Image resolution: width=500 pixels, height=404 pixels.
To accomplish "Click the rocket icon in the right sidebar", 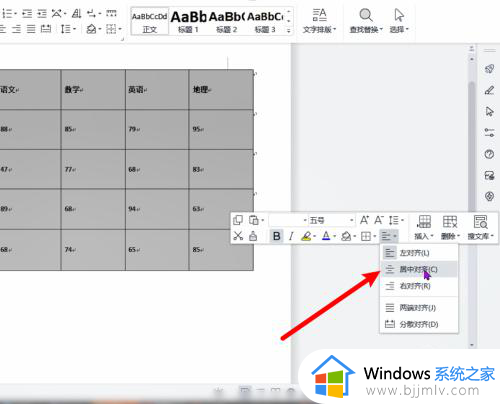I will tap(489, 69).
